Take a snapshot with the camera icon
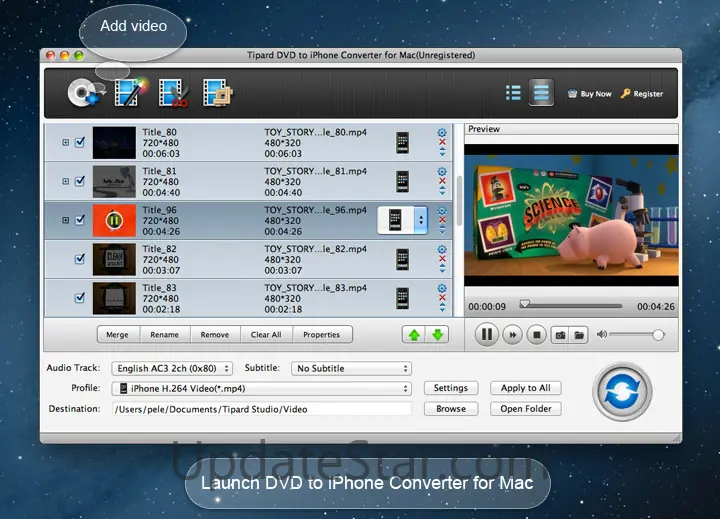Image resolution: width=720 pixels, height=519 pixels. pos(560,335)
